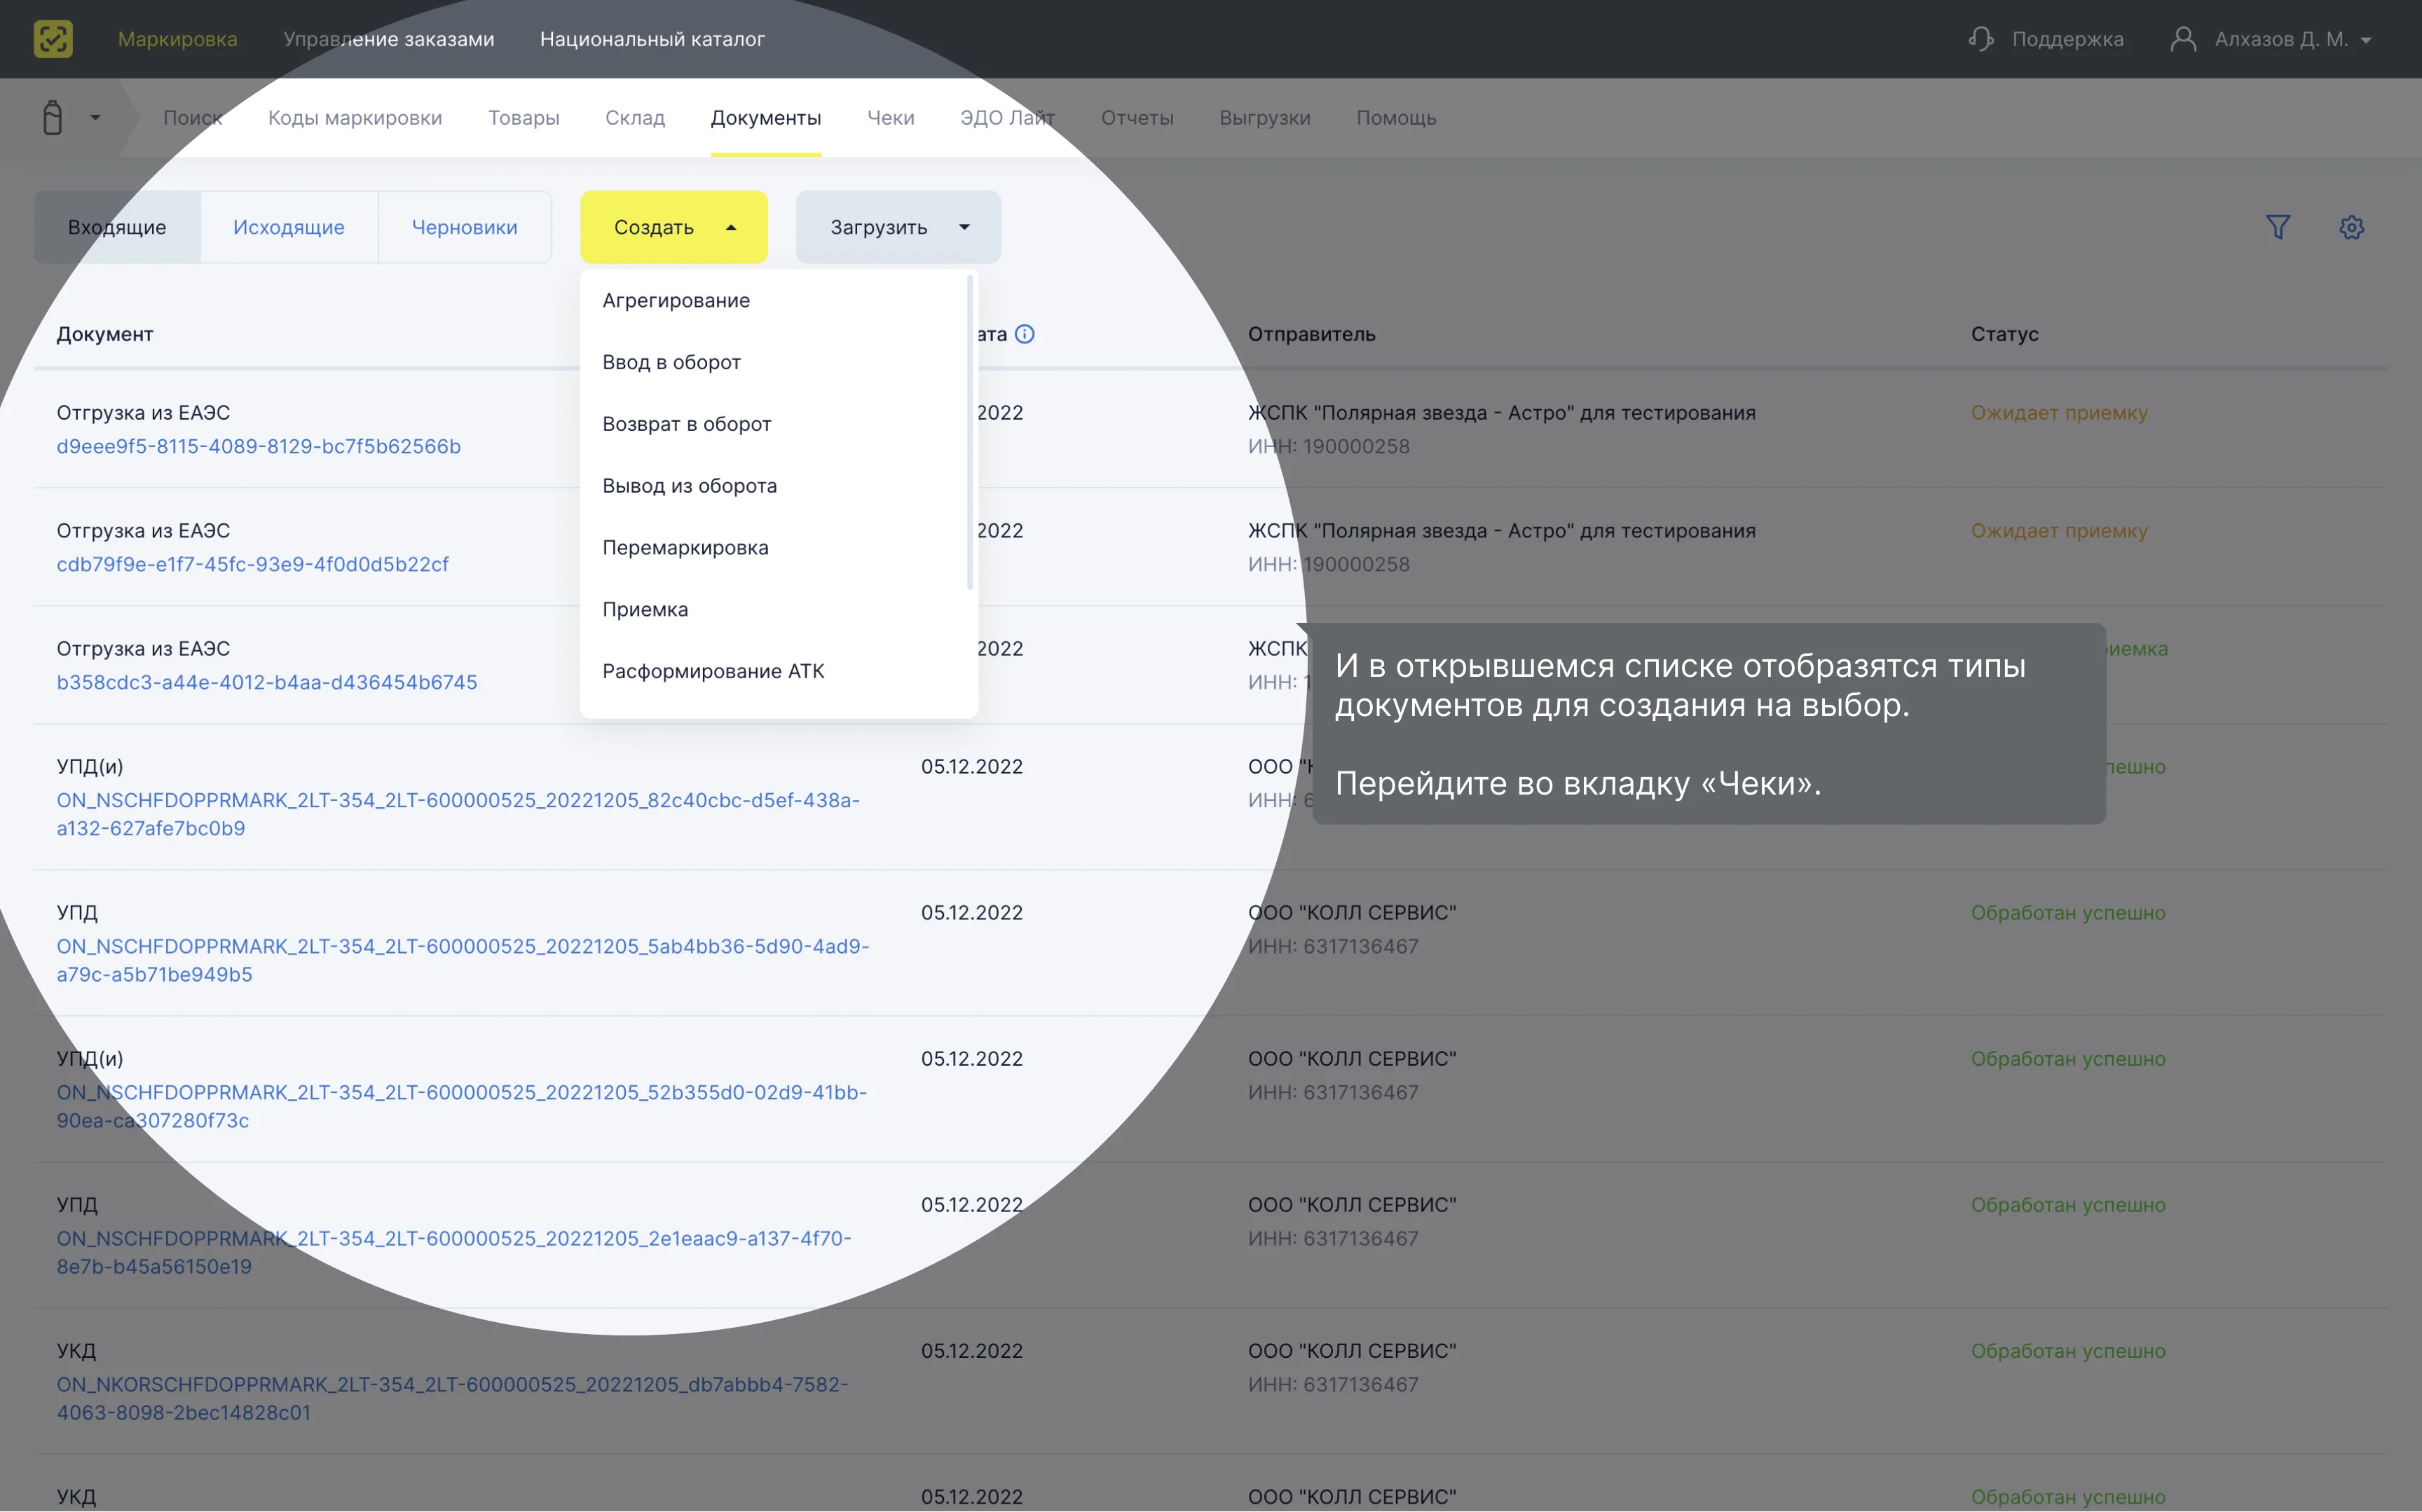
Task: Click the Поддержка link
Action: click(x=2067, y=39)
